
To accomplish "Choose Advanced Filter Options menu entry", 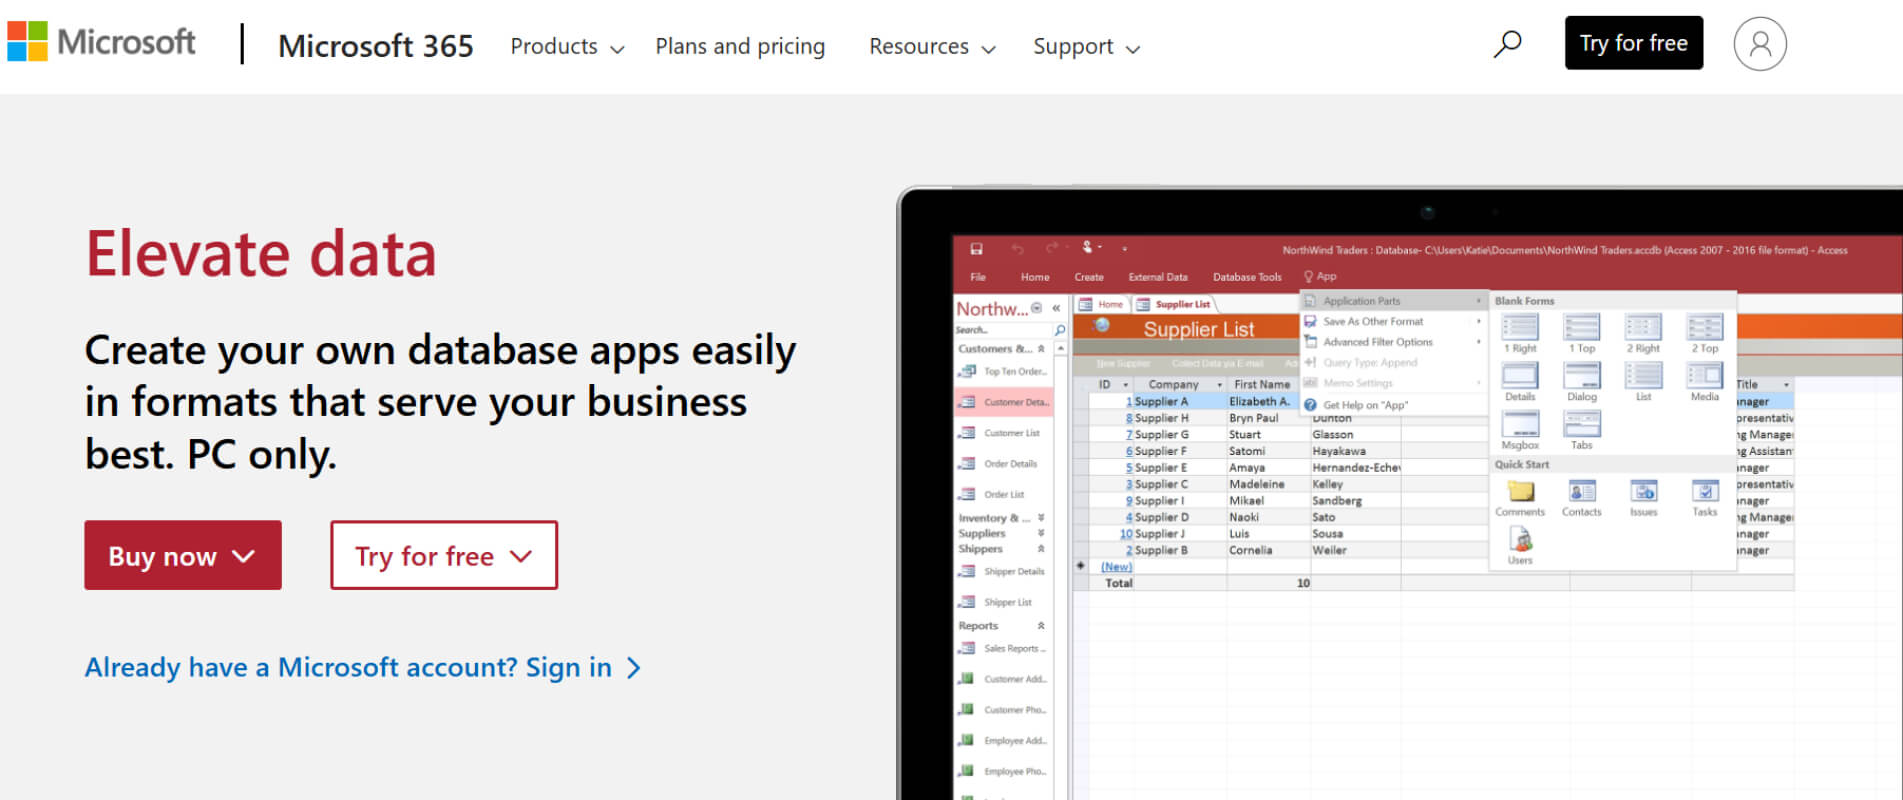I will [1392, 342].
